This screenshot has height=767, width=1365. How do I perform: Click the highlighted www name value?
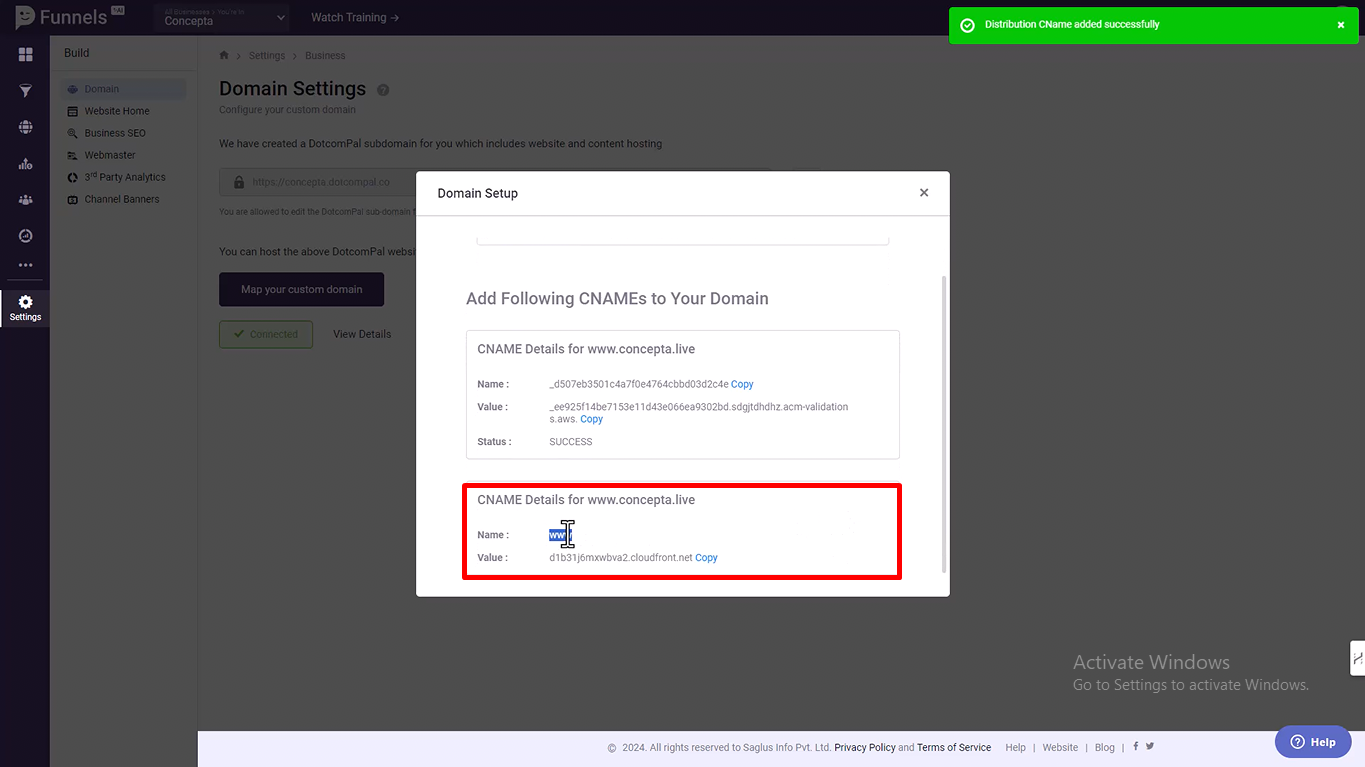(560, 535)
